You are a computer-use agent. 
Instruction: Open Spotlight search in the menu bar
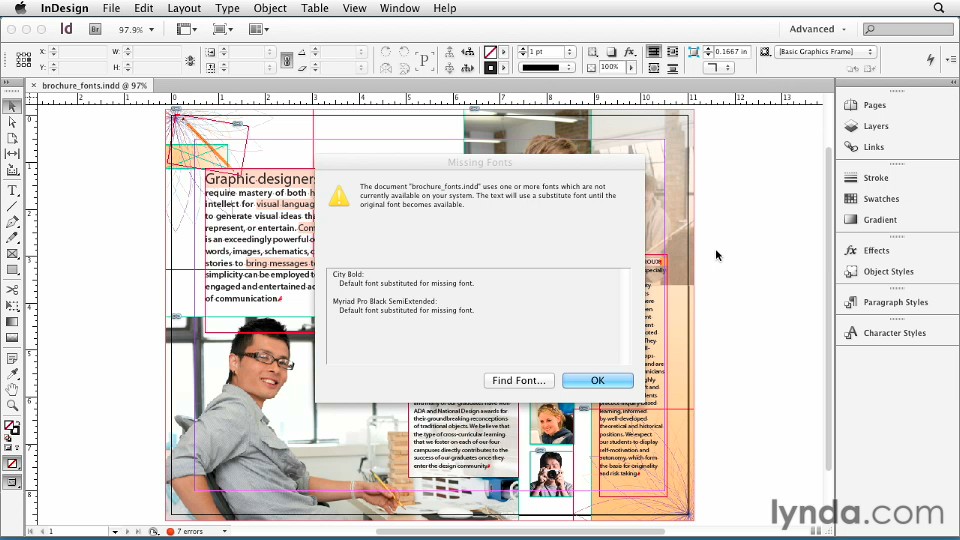tap(939, 8)
